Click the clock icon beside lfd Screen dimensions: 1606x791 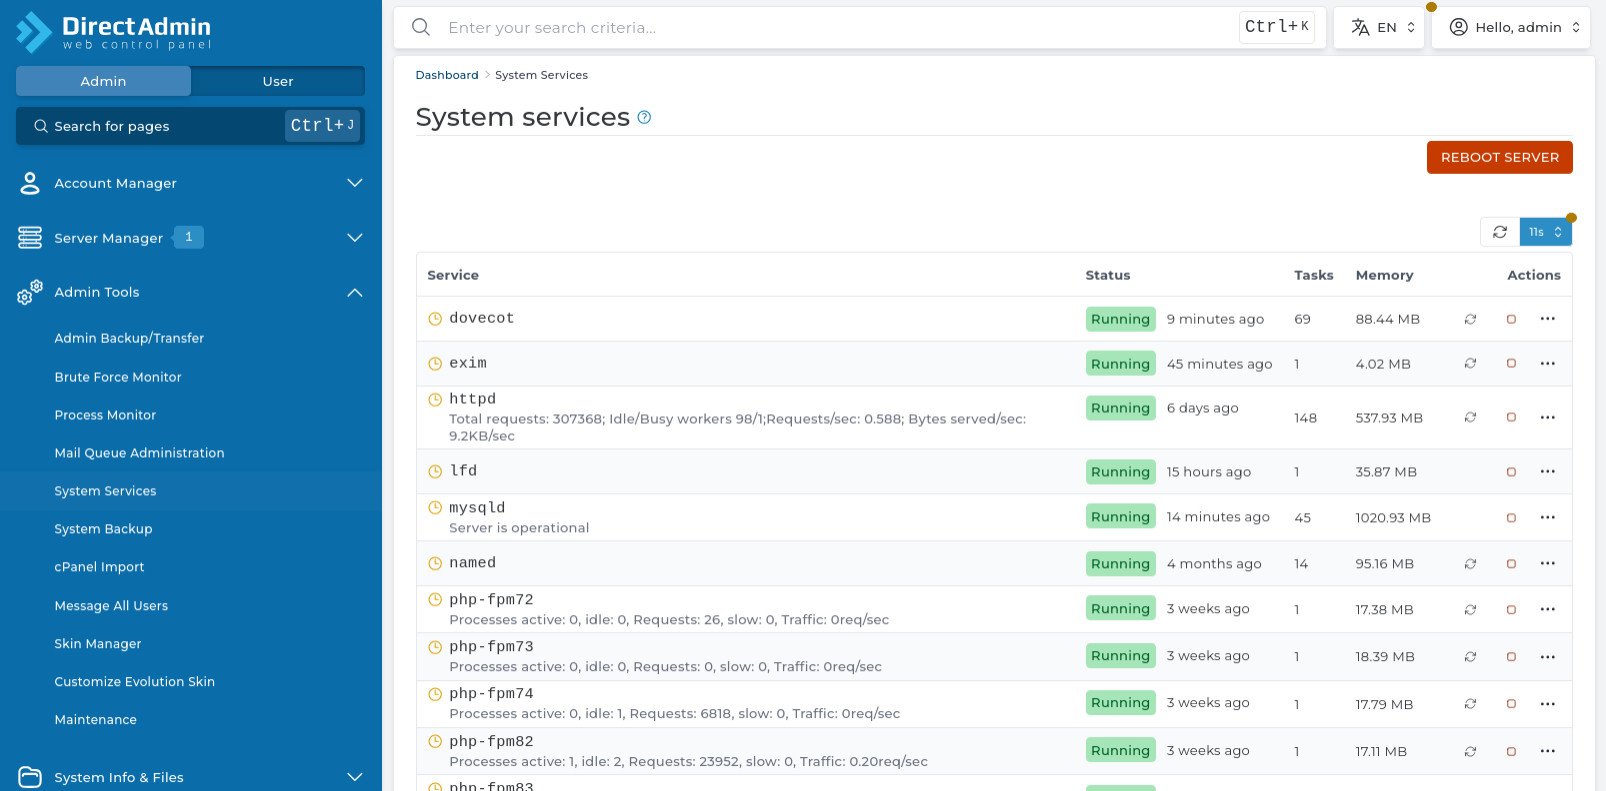435,472
